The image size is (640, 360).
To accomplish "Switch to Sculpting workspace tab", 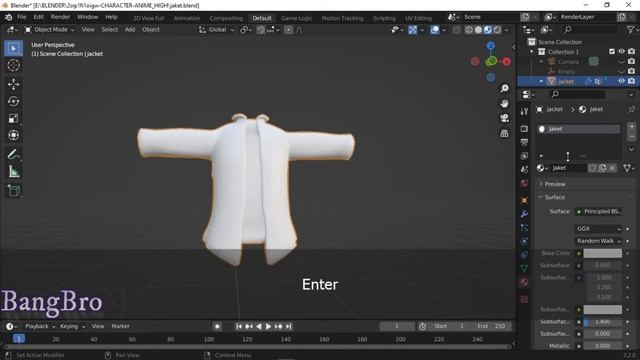I will pyautogui.click(x=384, y=18).
